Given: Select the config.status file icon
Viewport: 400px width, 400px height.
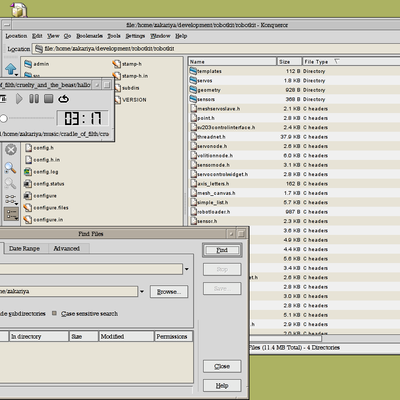Looking at the screenshot, I should pyautogui.click(x=28, y=184).
